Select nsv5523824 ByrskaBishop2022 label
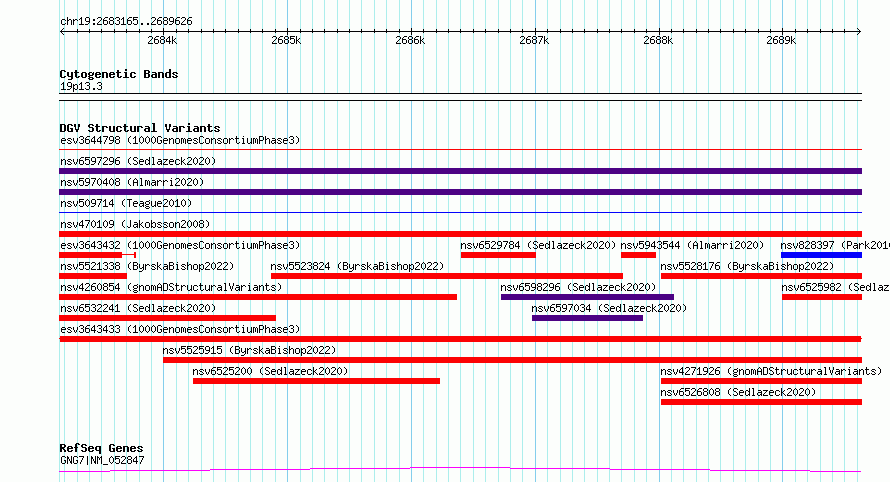The height and width of the screenshot is (482, 890). (x=357, y=266)
